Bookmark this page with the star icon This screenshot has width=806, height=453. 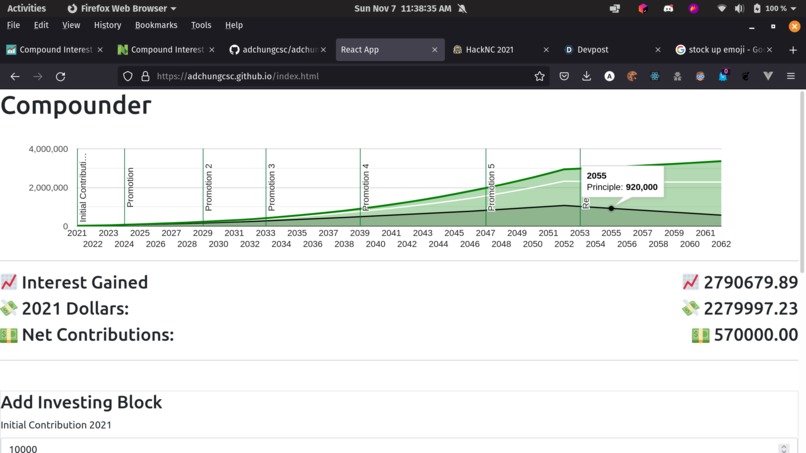[x=539, y=77]
